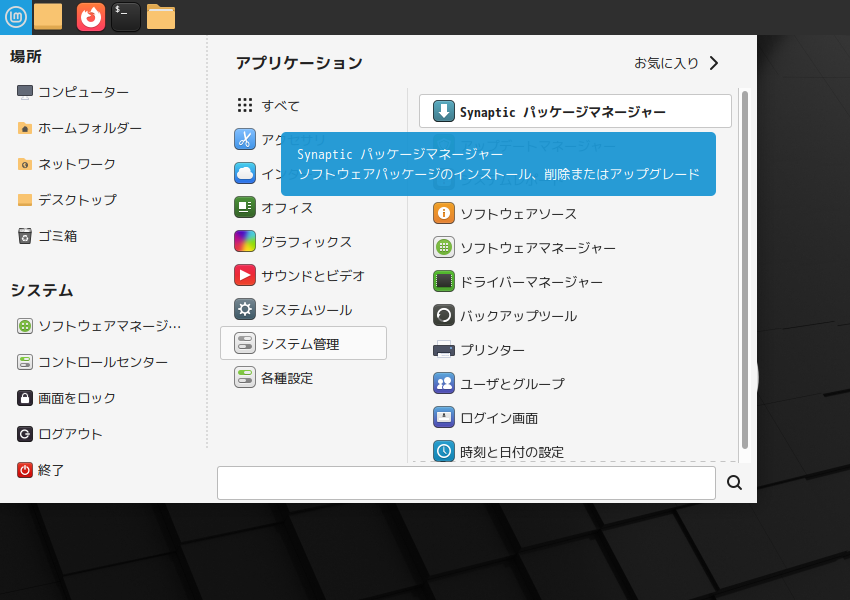The image size is (850, 600).
Task: Switch to the お気に入り view
Action: (668, 62)
